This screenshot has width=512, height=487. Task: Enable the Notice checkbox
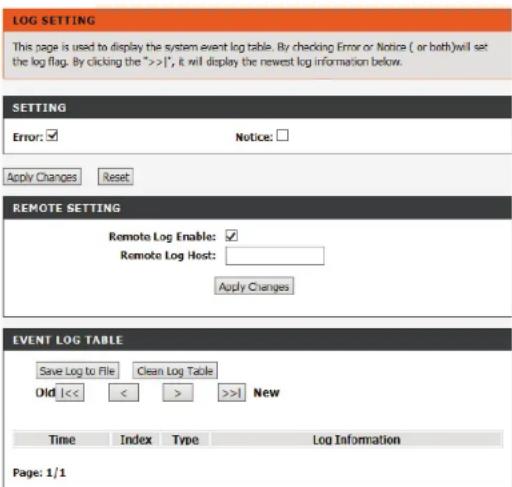tap(282, 135)
